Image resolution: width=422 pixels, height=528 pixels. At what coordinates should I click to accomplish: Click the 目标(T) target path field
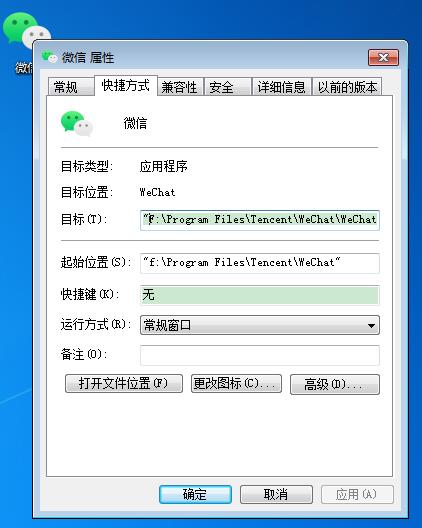260,220
